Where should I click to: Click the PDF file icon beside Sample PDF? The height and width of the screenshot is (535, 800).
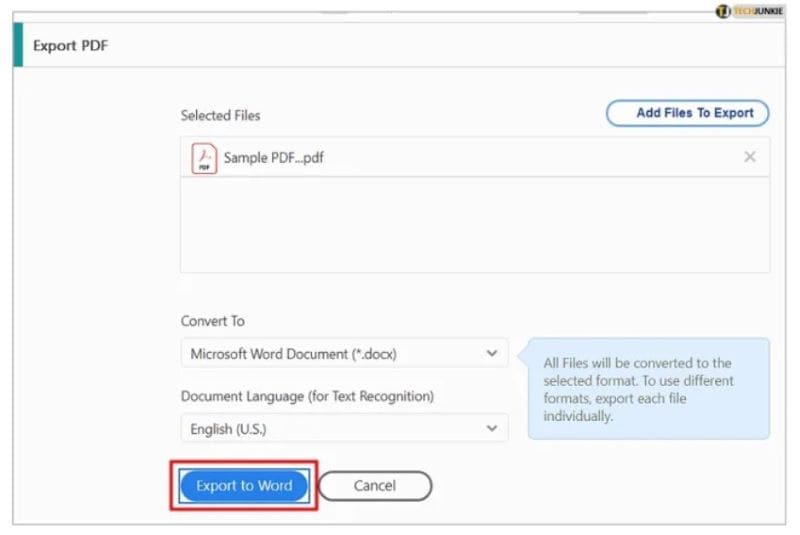204,158
